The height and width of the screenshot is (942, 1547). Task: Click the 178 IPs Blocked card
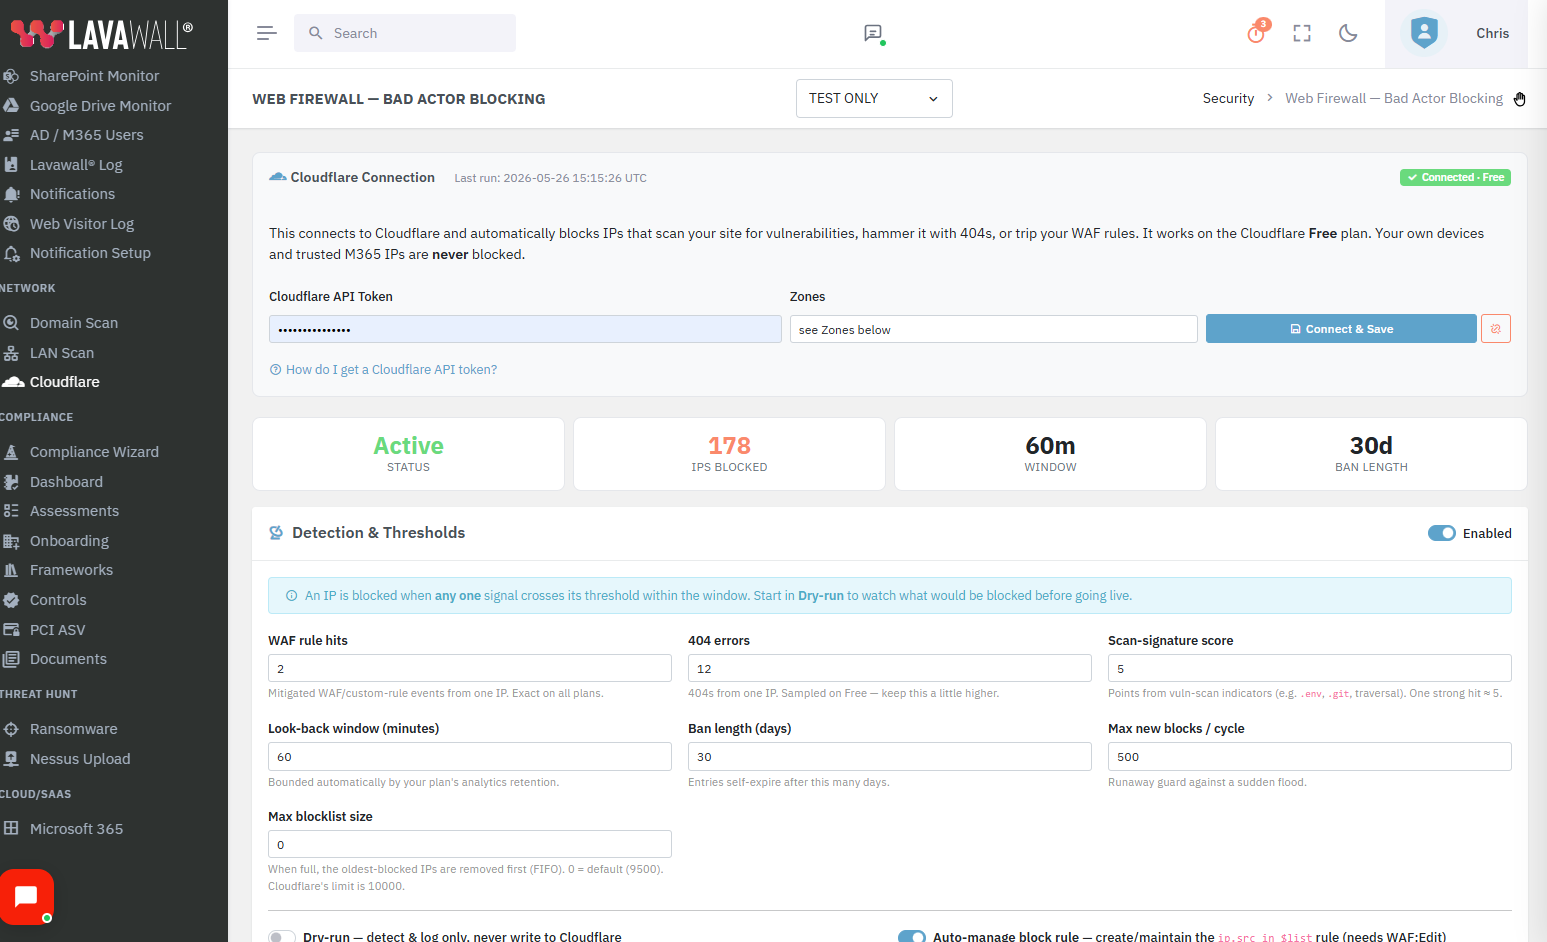coord(729,454)
